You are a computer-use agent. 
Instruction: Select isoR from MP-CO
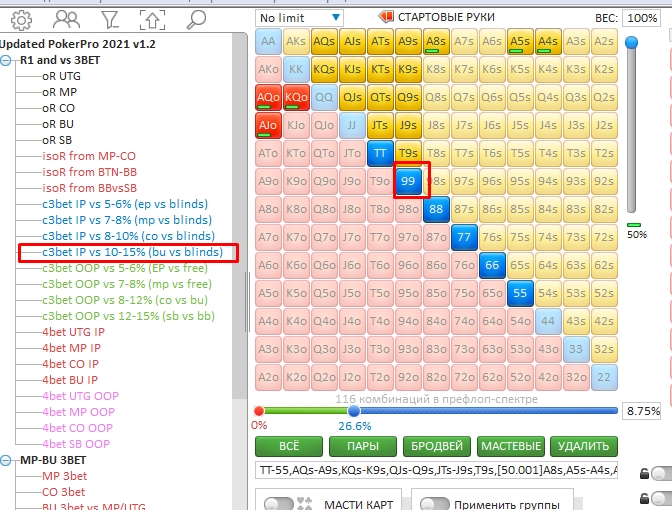pyautogui.click(x=89, y=156)
